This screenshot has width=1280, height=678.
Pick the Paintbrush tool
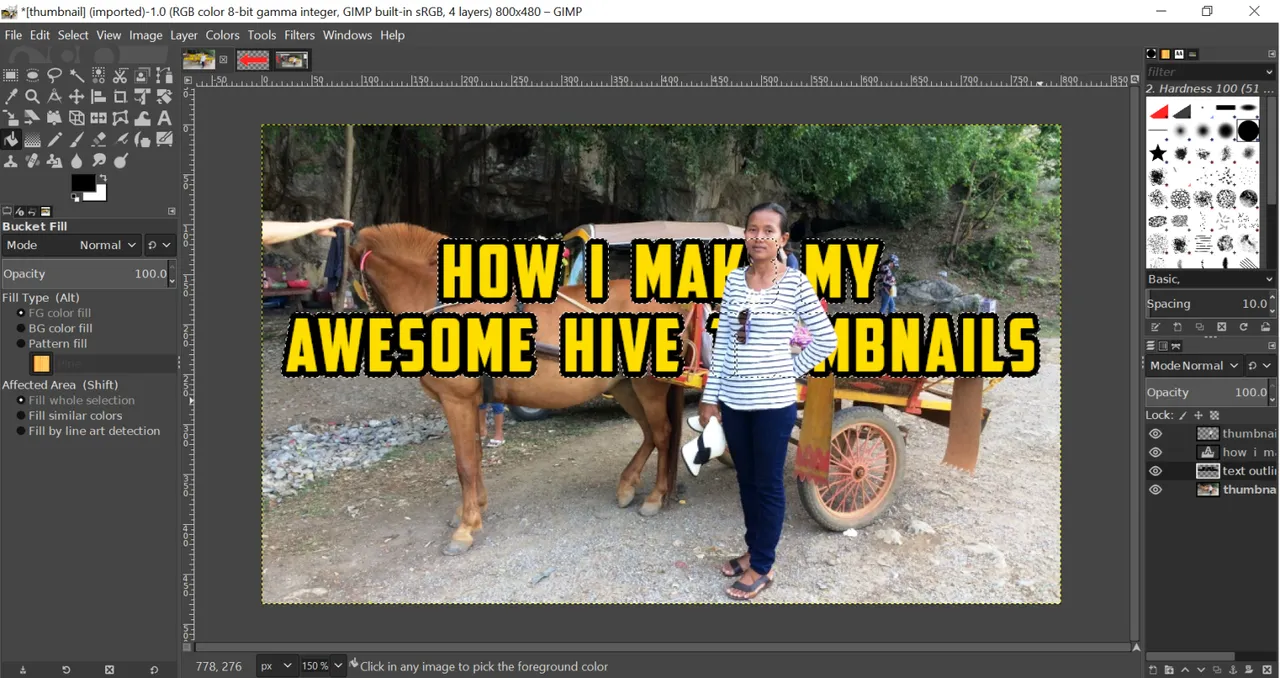(77, 140)
